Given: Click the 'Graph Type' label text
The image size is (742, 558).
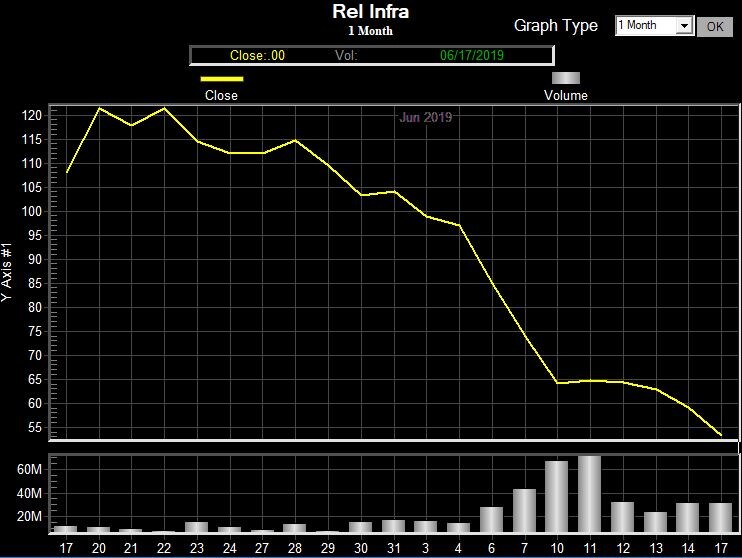Looking at the screenshot, I should click(x=556, y=25).
